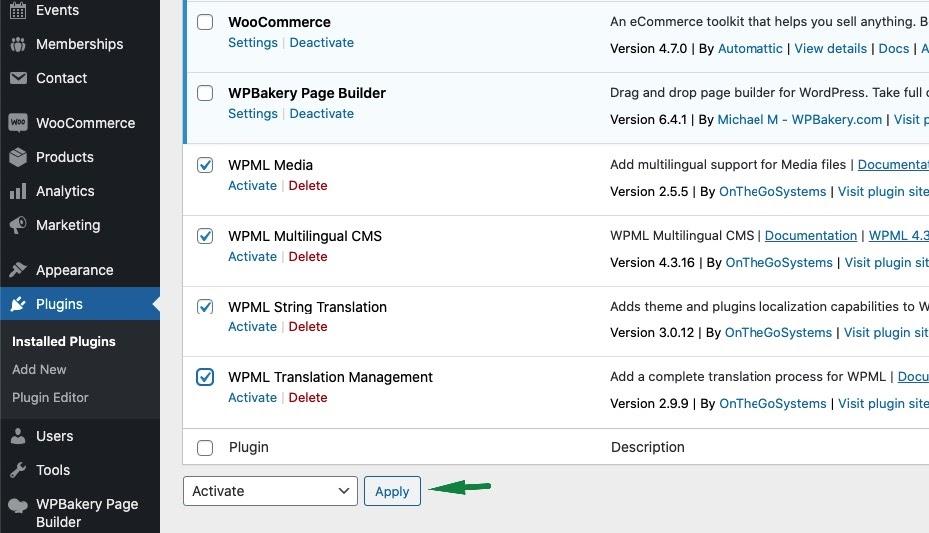This screenshot has height=533, width=929.
Task: Open the bulk actions Activate dropdown
Action: (x=270, y=491)
